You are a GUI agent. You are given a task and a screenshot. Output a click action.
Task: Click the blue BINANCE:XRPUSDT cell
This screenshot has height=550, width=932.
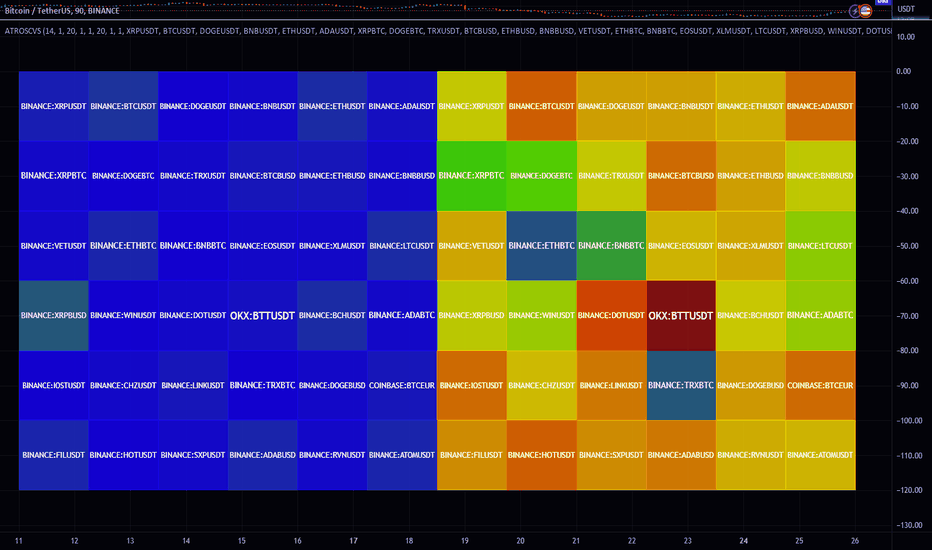coord(53,106)
